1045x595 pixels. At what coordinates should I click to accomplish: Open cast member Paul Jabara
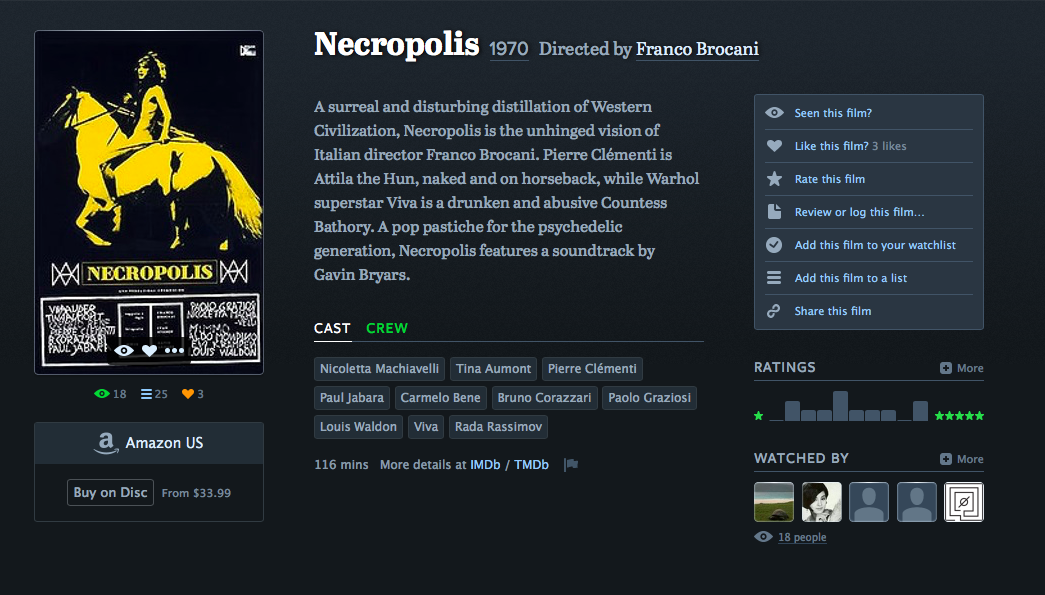[352, 398]
